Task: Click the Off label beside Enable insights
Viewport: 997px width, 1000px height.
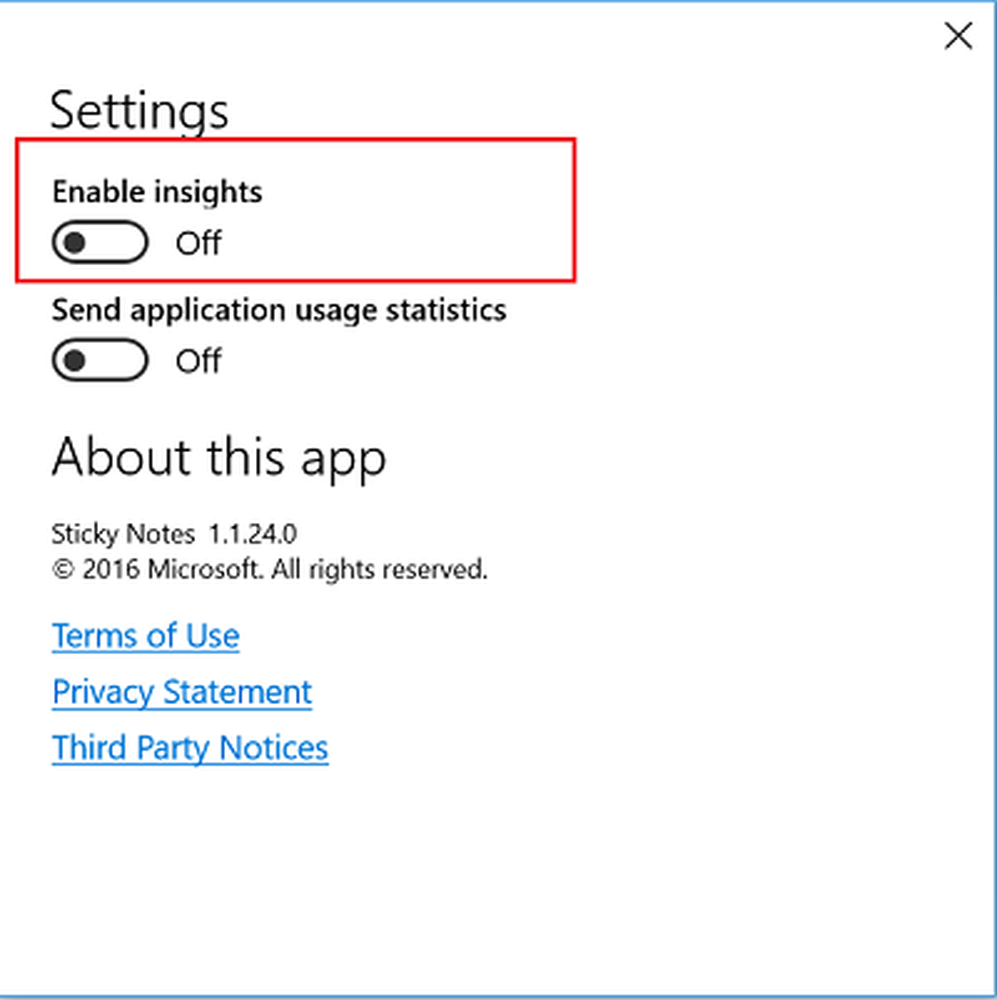Action: pos(198,243)
